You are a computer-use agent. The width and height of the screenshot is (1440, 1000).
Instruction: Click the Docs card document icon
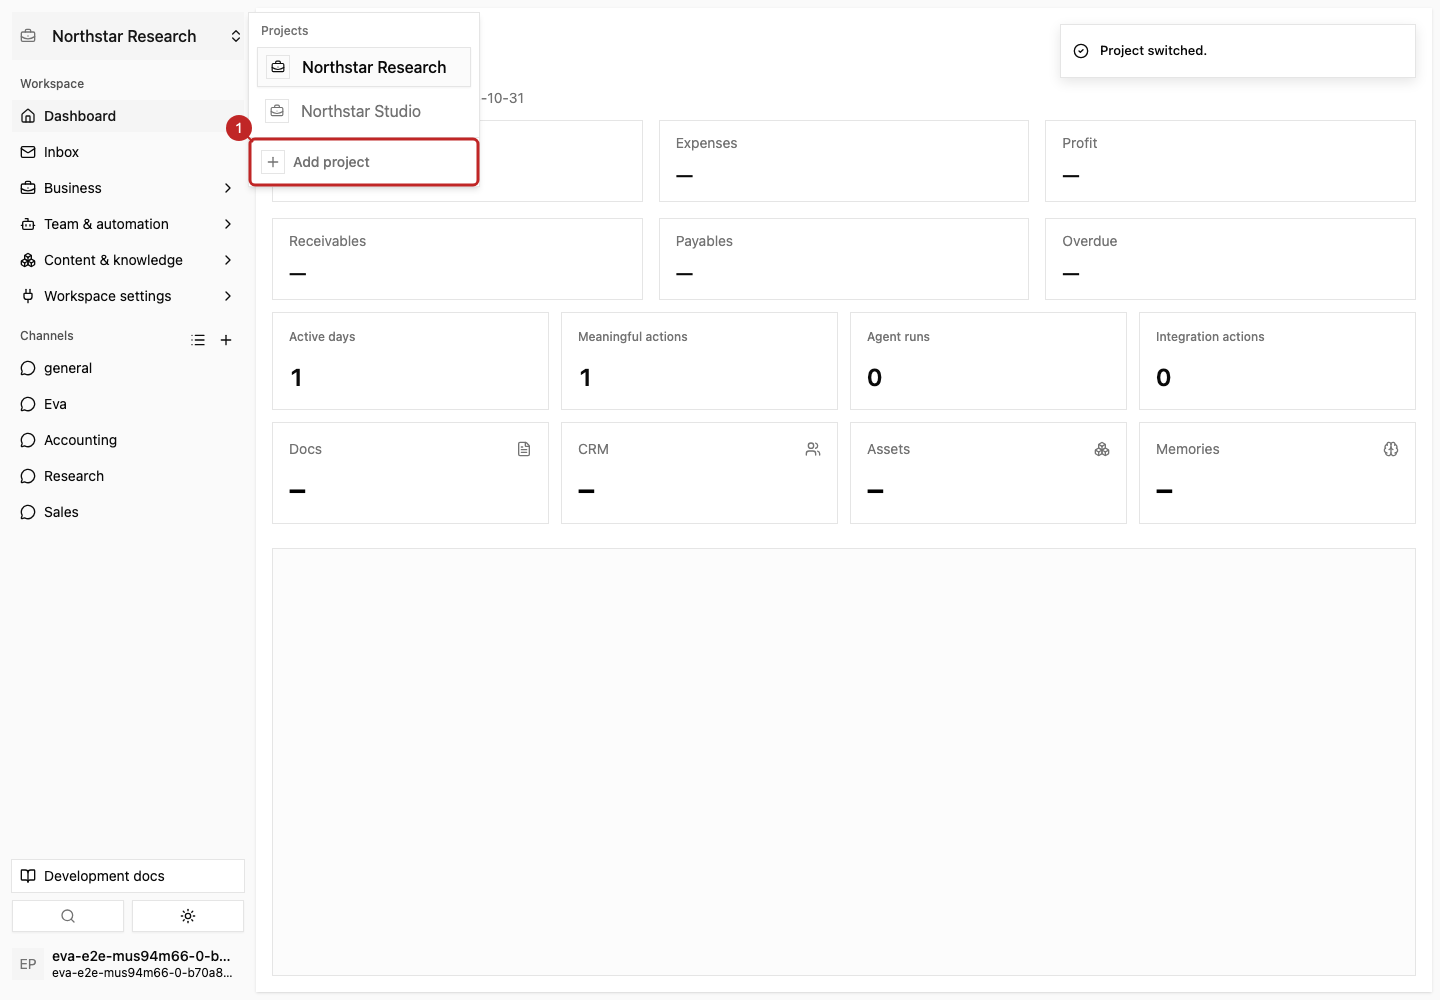point(524,449)
